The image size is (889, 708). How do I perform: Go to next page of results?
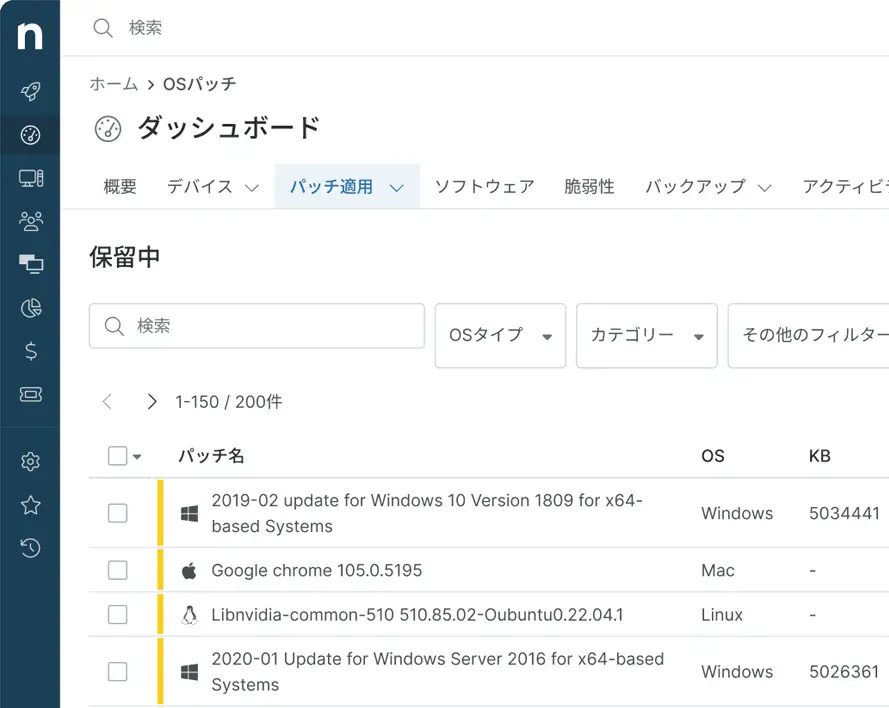(151, 401)
